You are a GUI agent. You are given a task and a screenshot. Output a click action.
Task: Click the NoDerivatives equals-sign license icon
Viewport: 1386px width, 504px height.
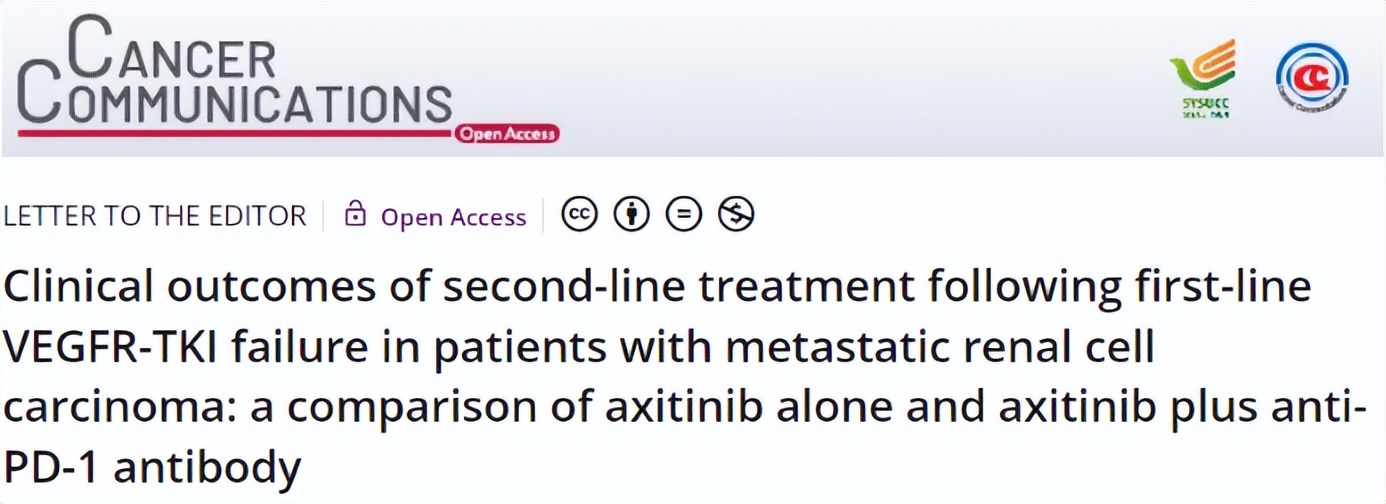click(x=684, y=215)
